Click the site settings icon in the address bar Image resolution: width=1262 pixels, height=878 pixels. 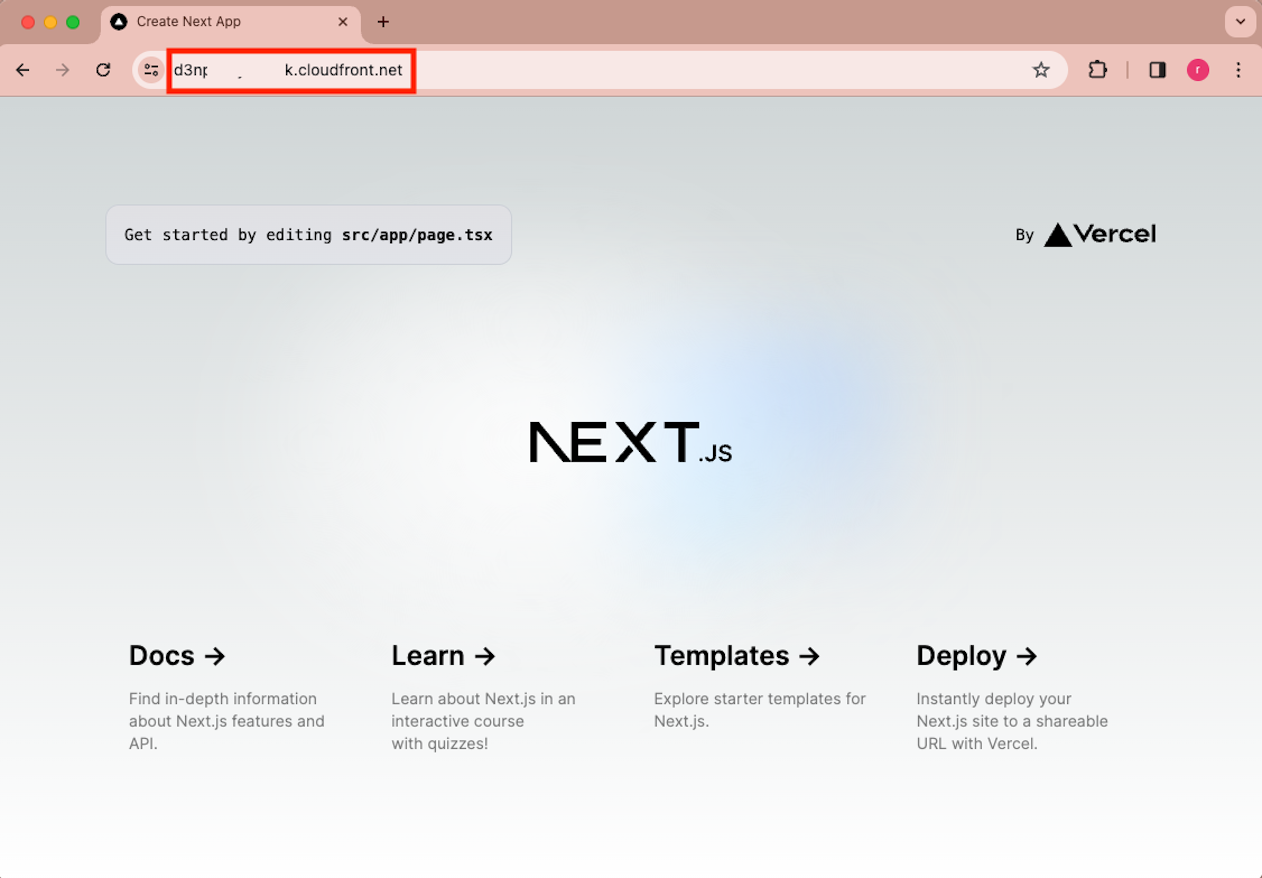pyautogui.click(x=150, y=70)
